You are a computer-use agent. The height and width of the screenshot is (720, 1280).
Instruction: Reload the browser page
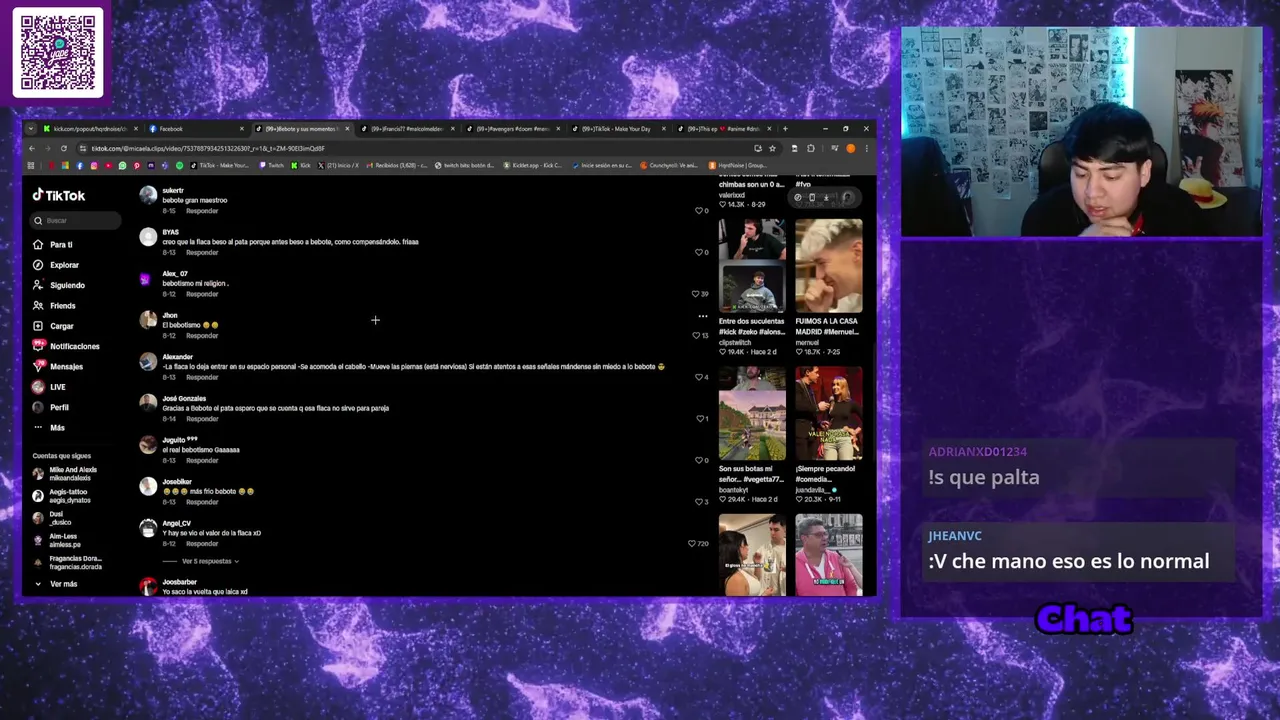[x=64, y=148]
